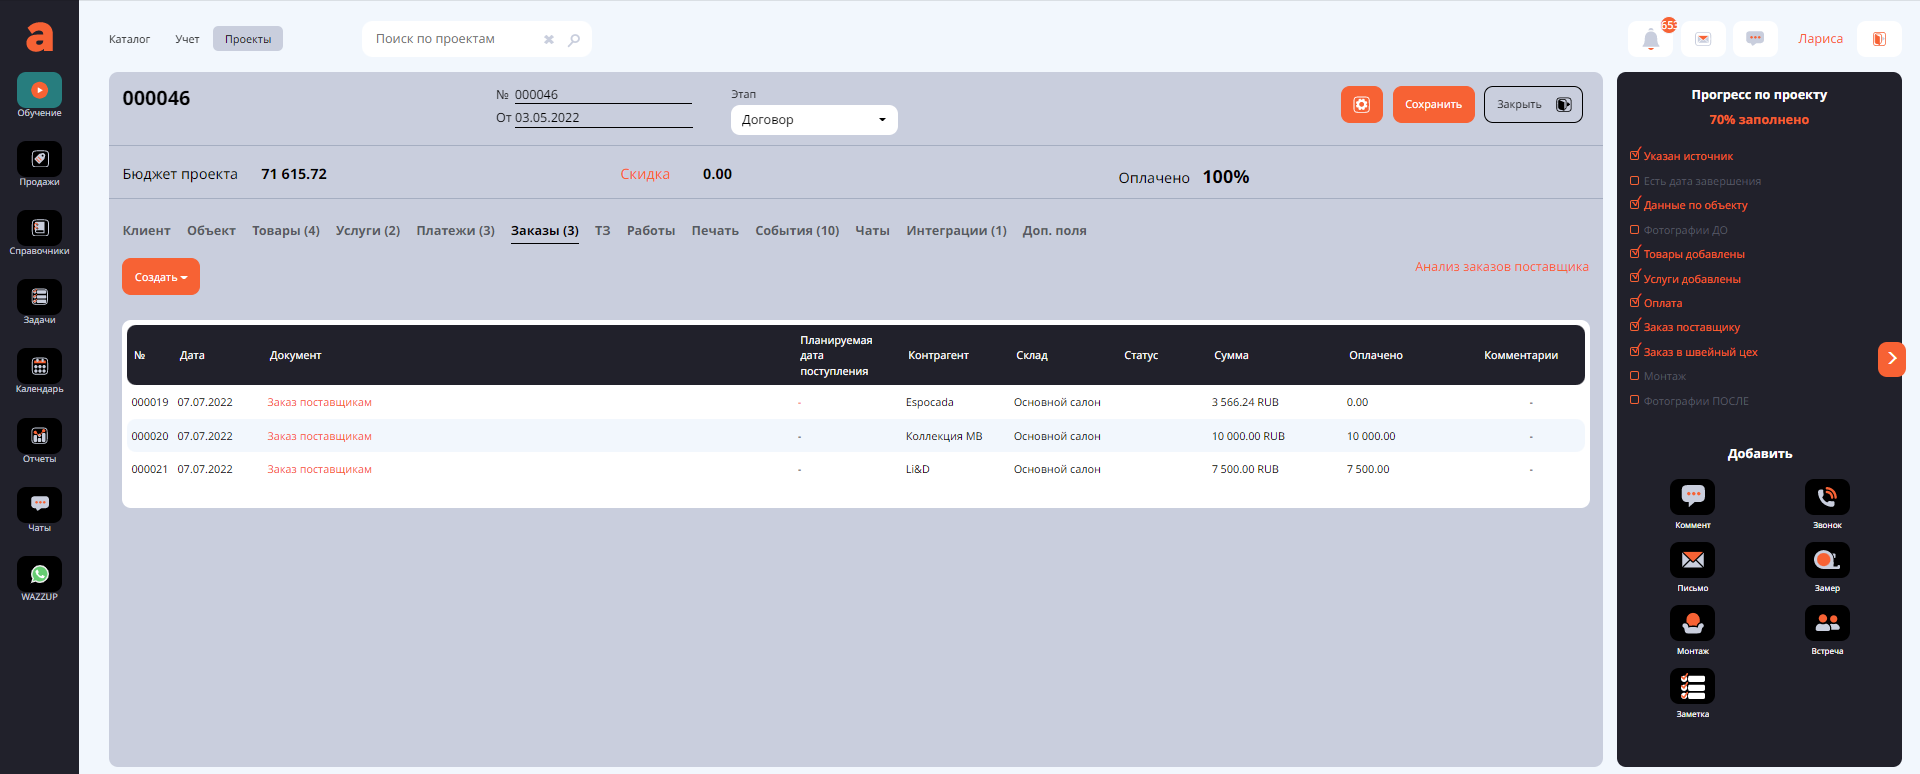The width and height of the screenshot is (1920, 774).
Task: Expand the Создать dropdown button
Action: 161,277
